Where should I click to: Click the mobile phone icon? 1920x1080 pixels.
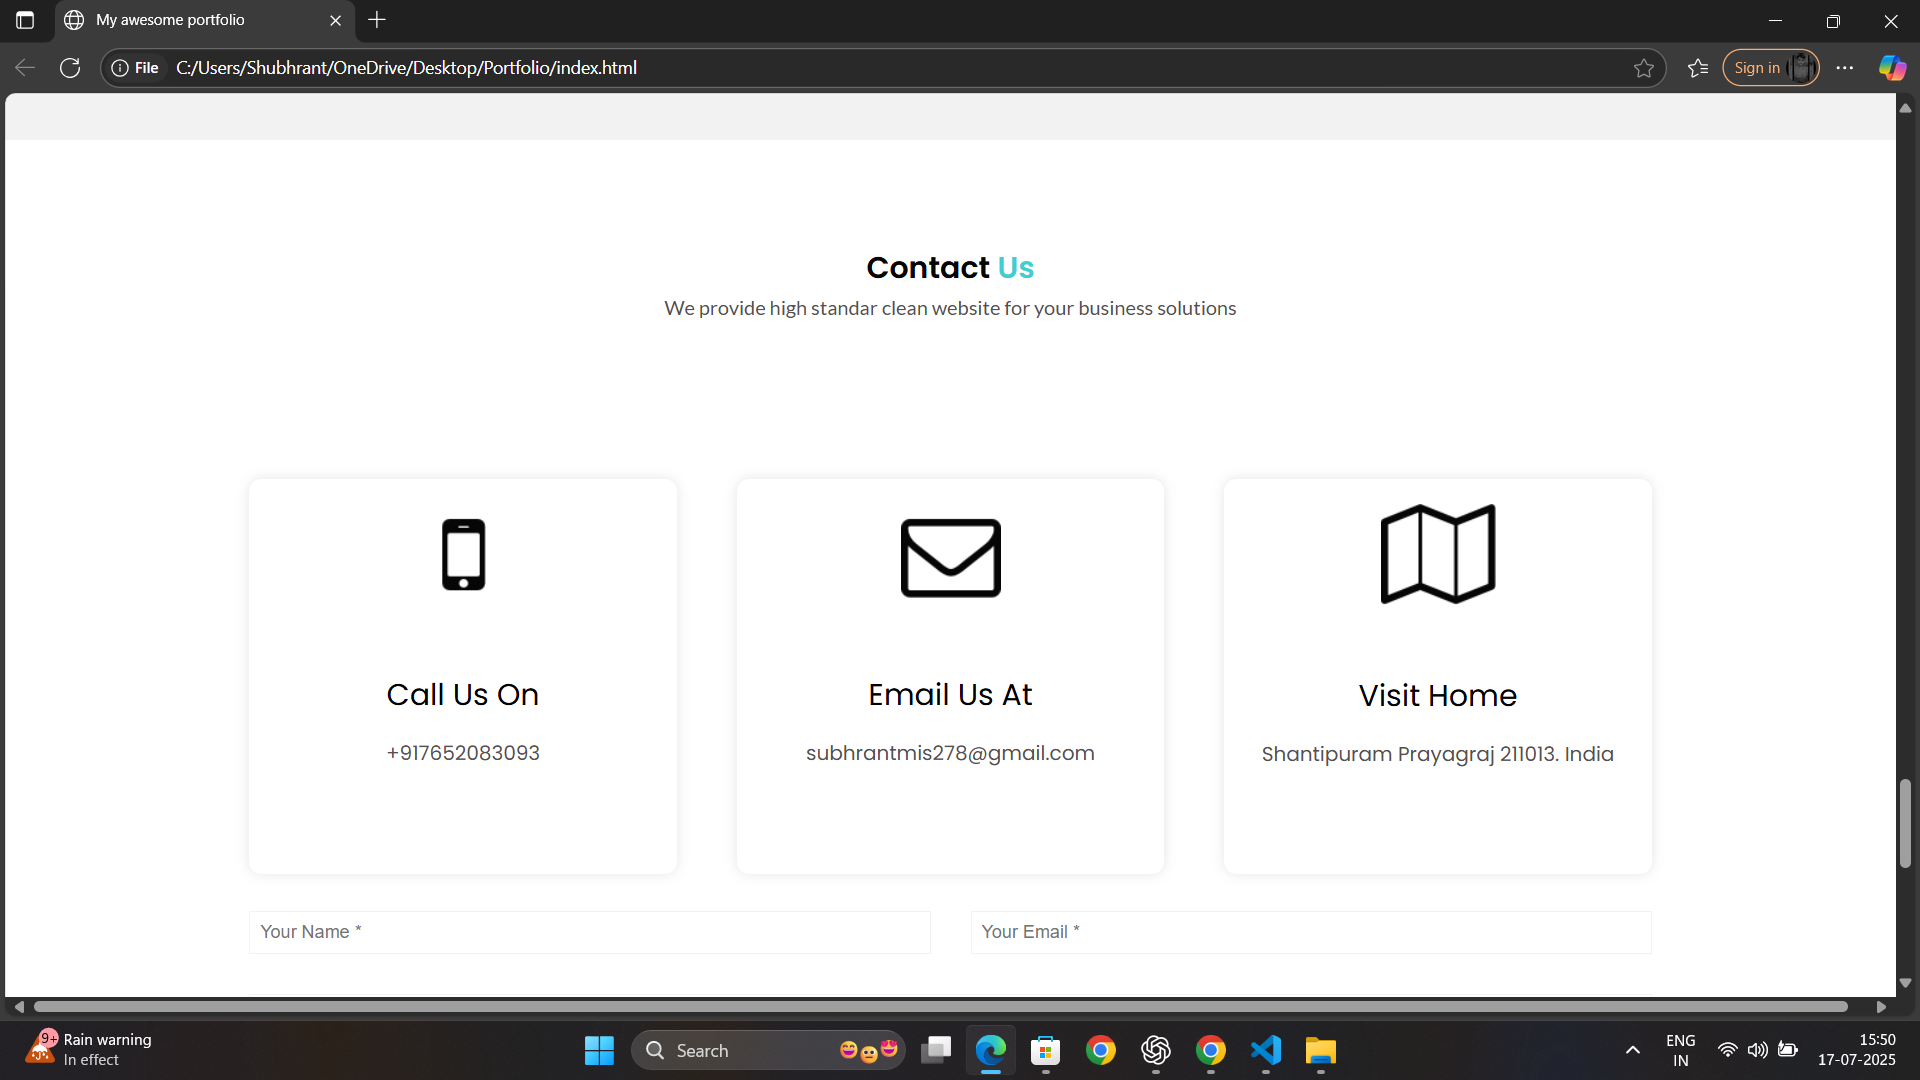[x=463, y=554]
